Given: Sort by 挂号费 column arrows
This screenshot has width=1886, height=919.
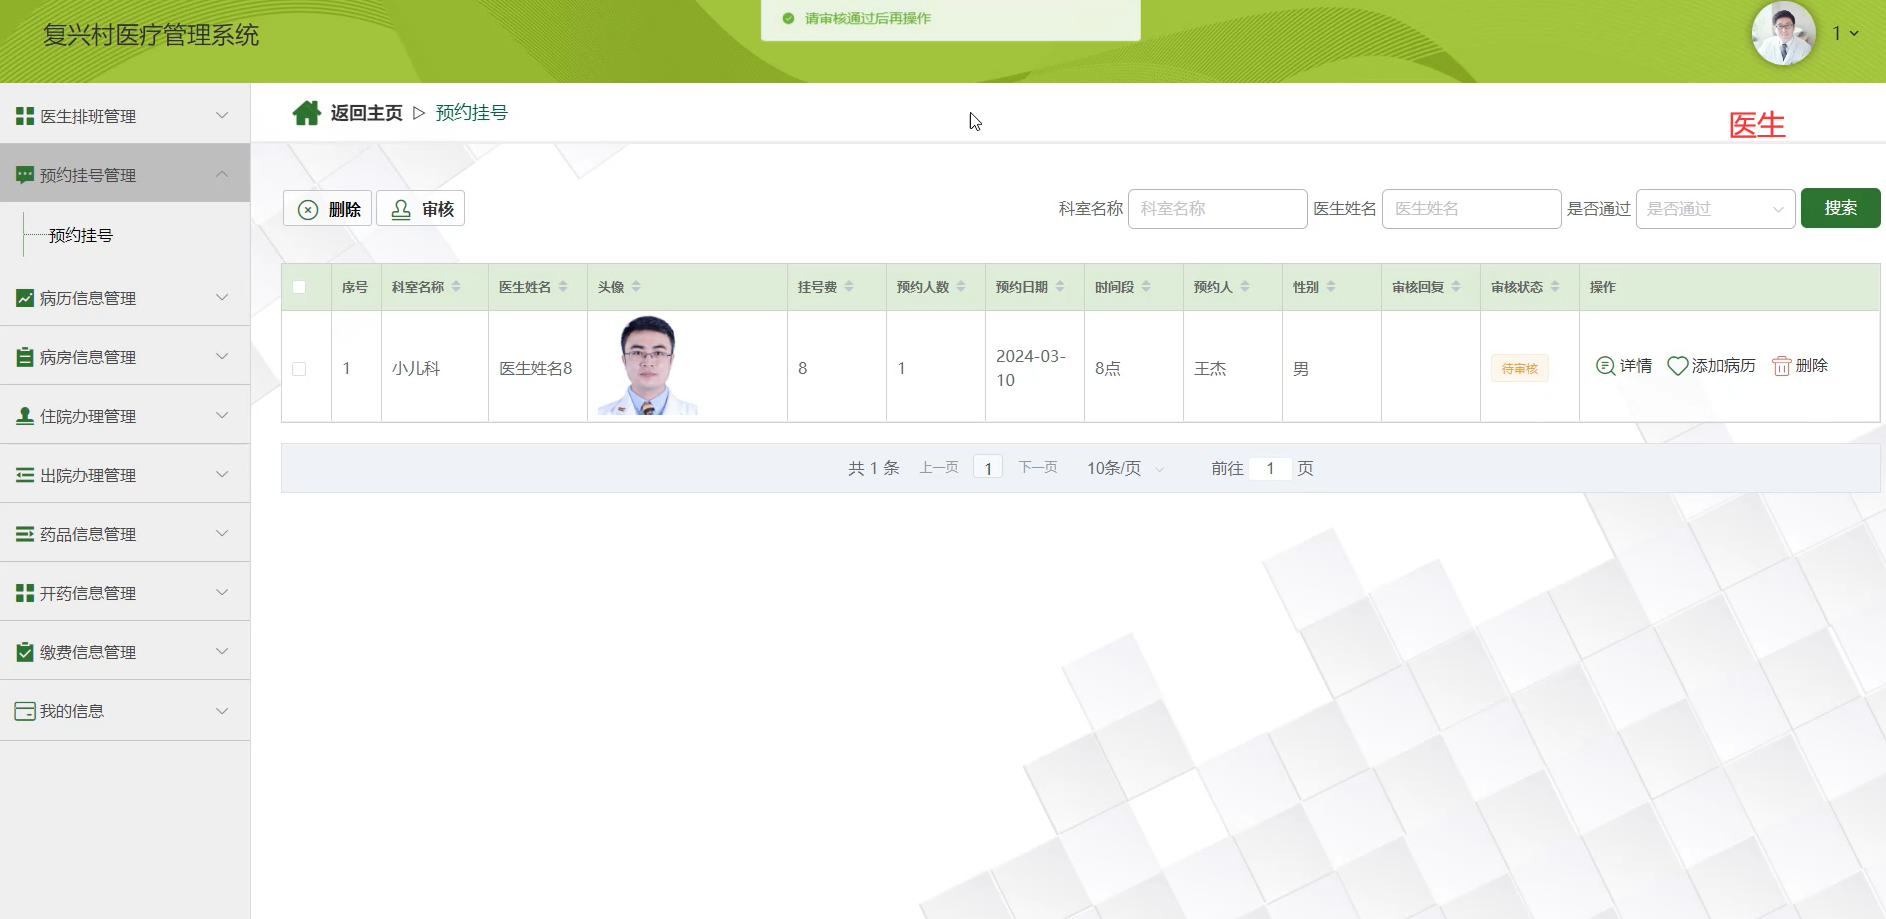Looking at the screenshot, I should click(849, 287).
